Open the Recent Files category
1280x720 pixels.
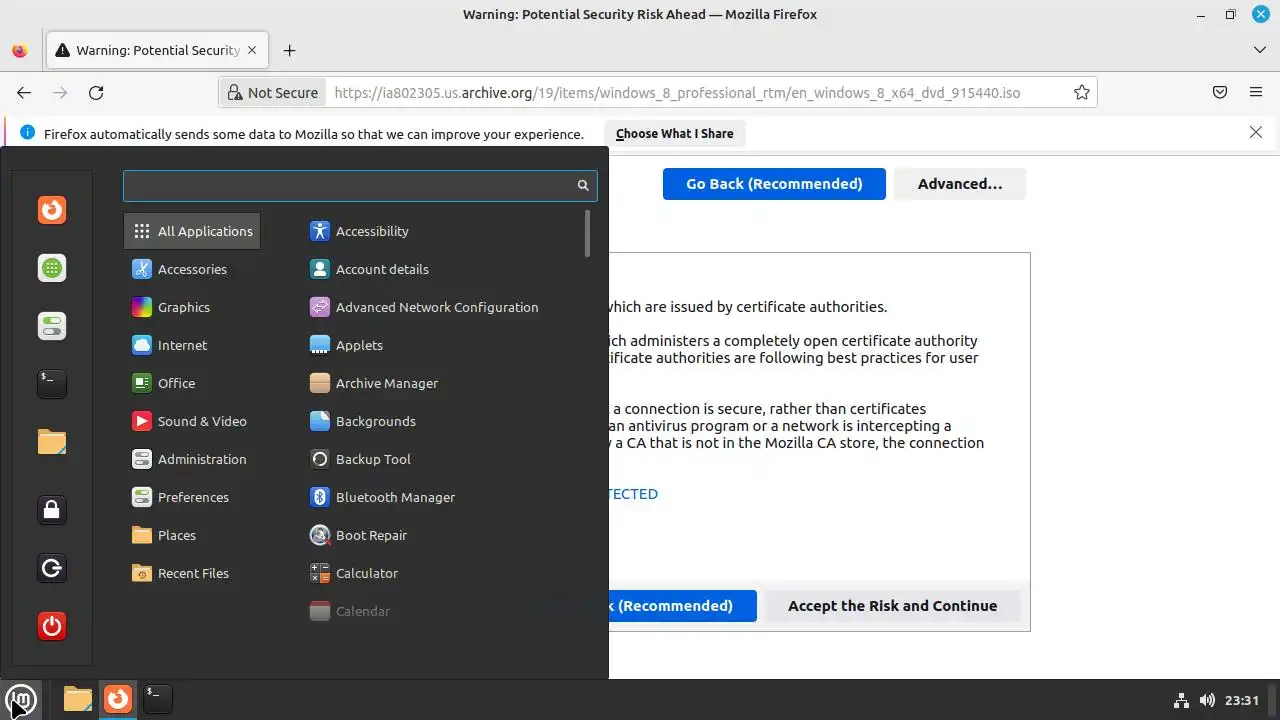[192, 573]
